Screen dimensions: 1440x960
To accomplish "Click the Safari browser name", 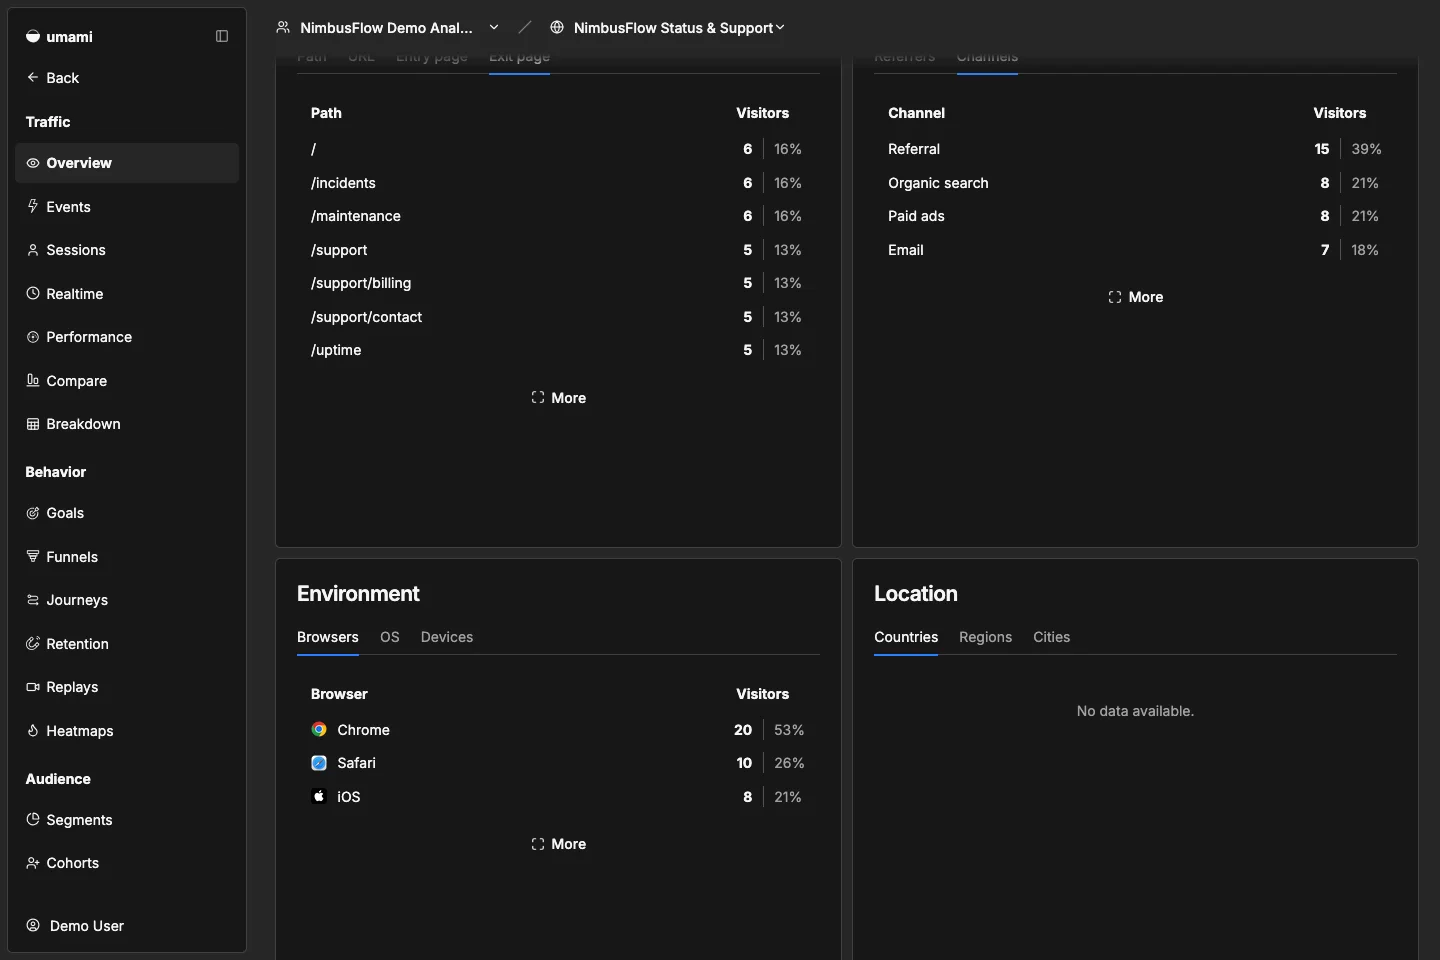I will point(356,763).
